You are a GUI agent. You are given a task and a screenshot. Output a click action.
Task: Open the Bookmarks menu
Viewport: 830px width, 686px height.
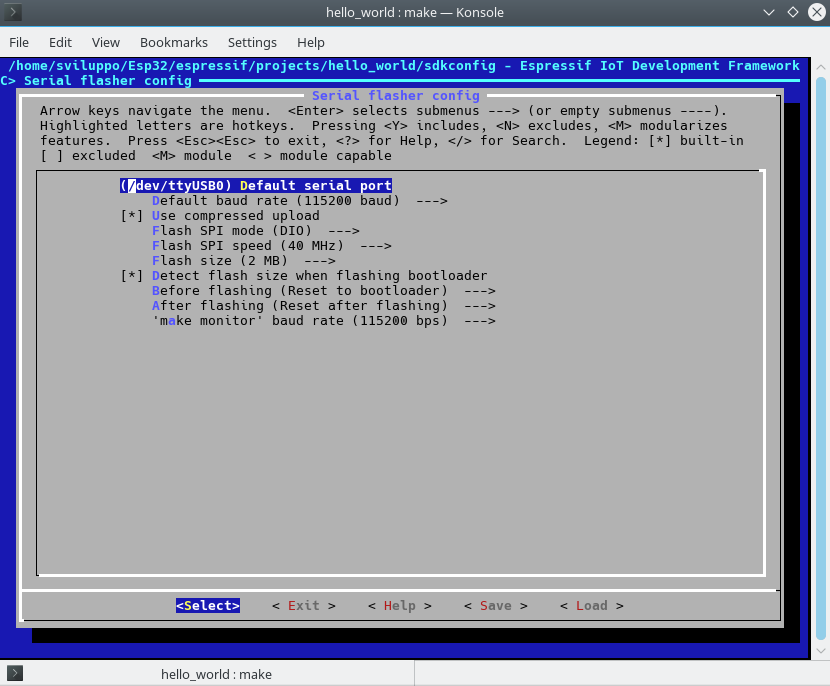click(x=173, y=42)
